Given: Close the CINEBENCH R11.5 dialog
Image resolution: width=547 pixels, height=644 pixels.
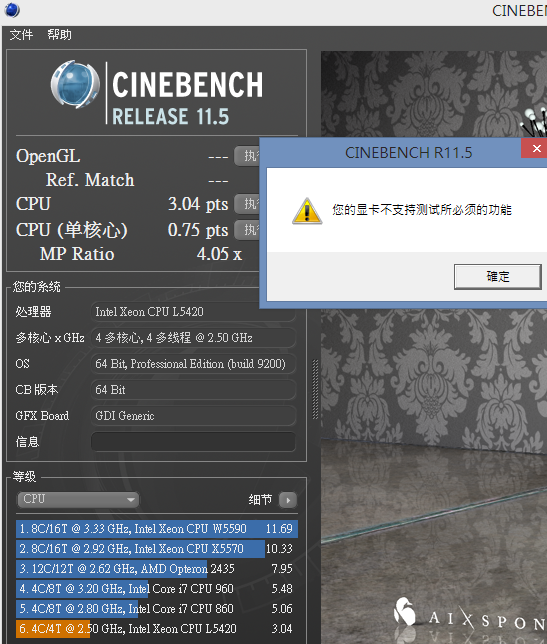Looking at the screenshot, I should pos(536,149).
